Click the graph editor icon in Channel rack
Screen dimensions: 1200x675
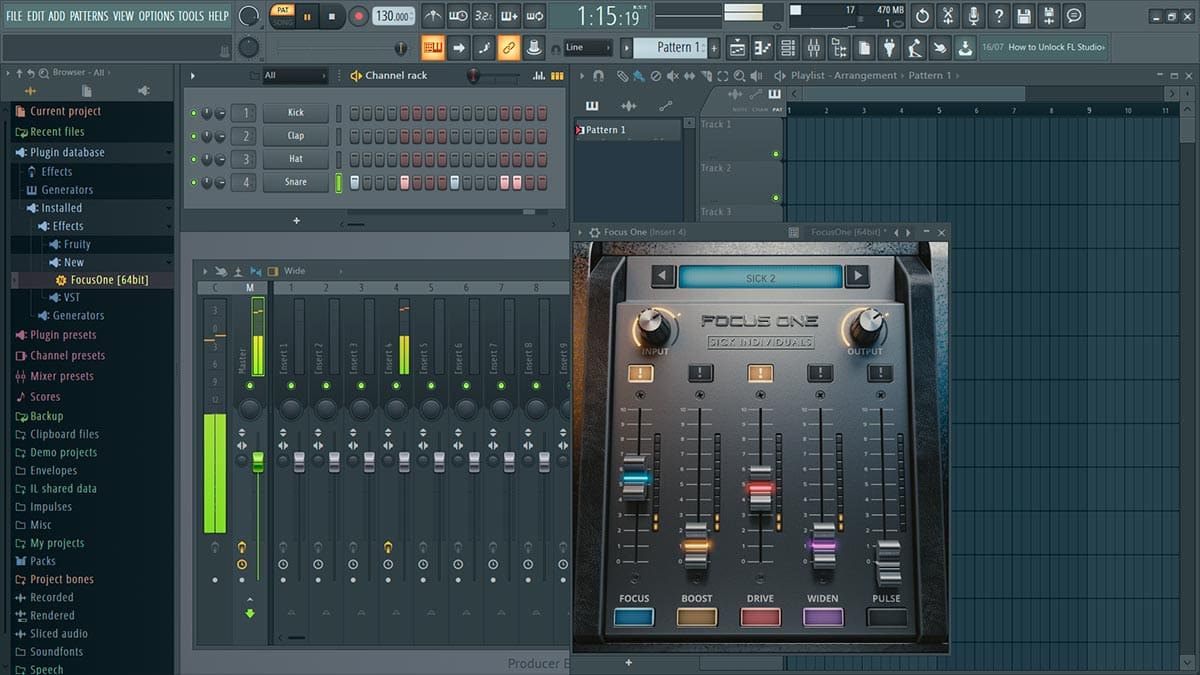[539, 76]
